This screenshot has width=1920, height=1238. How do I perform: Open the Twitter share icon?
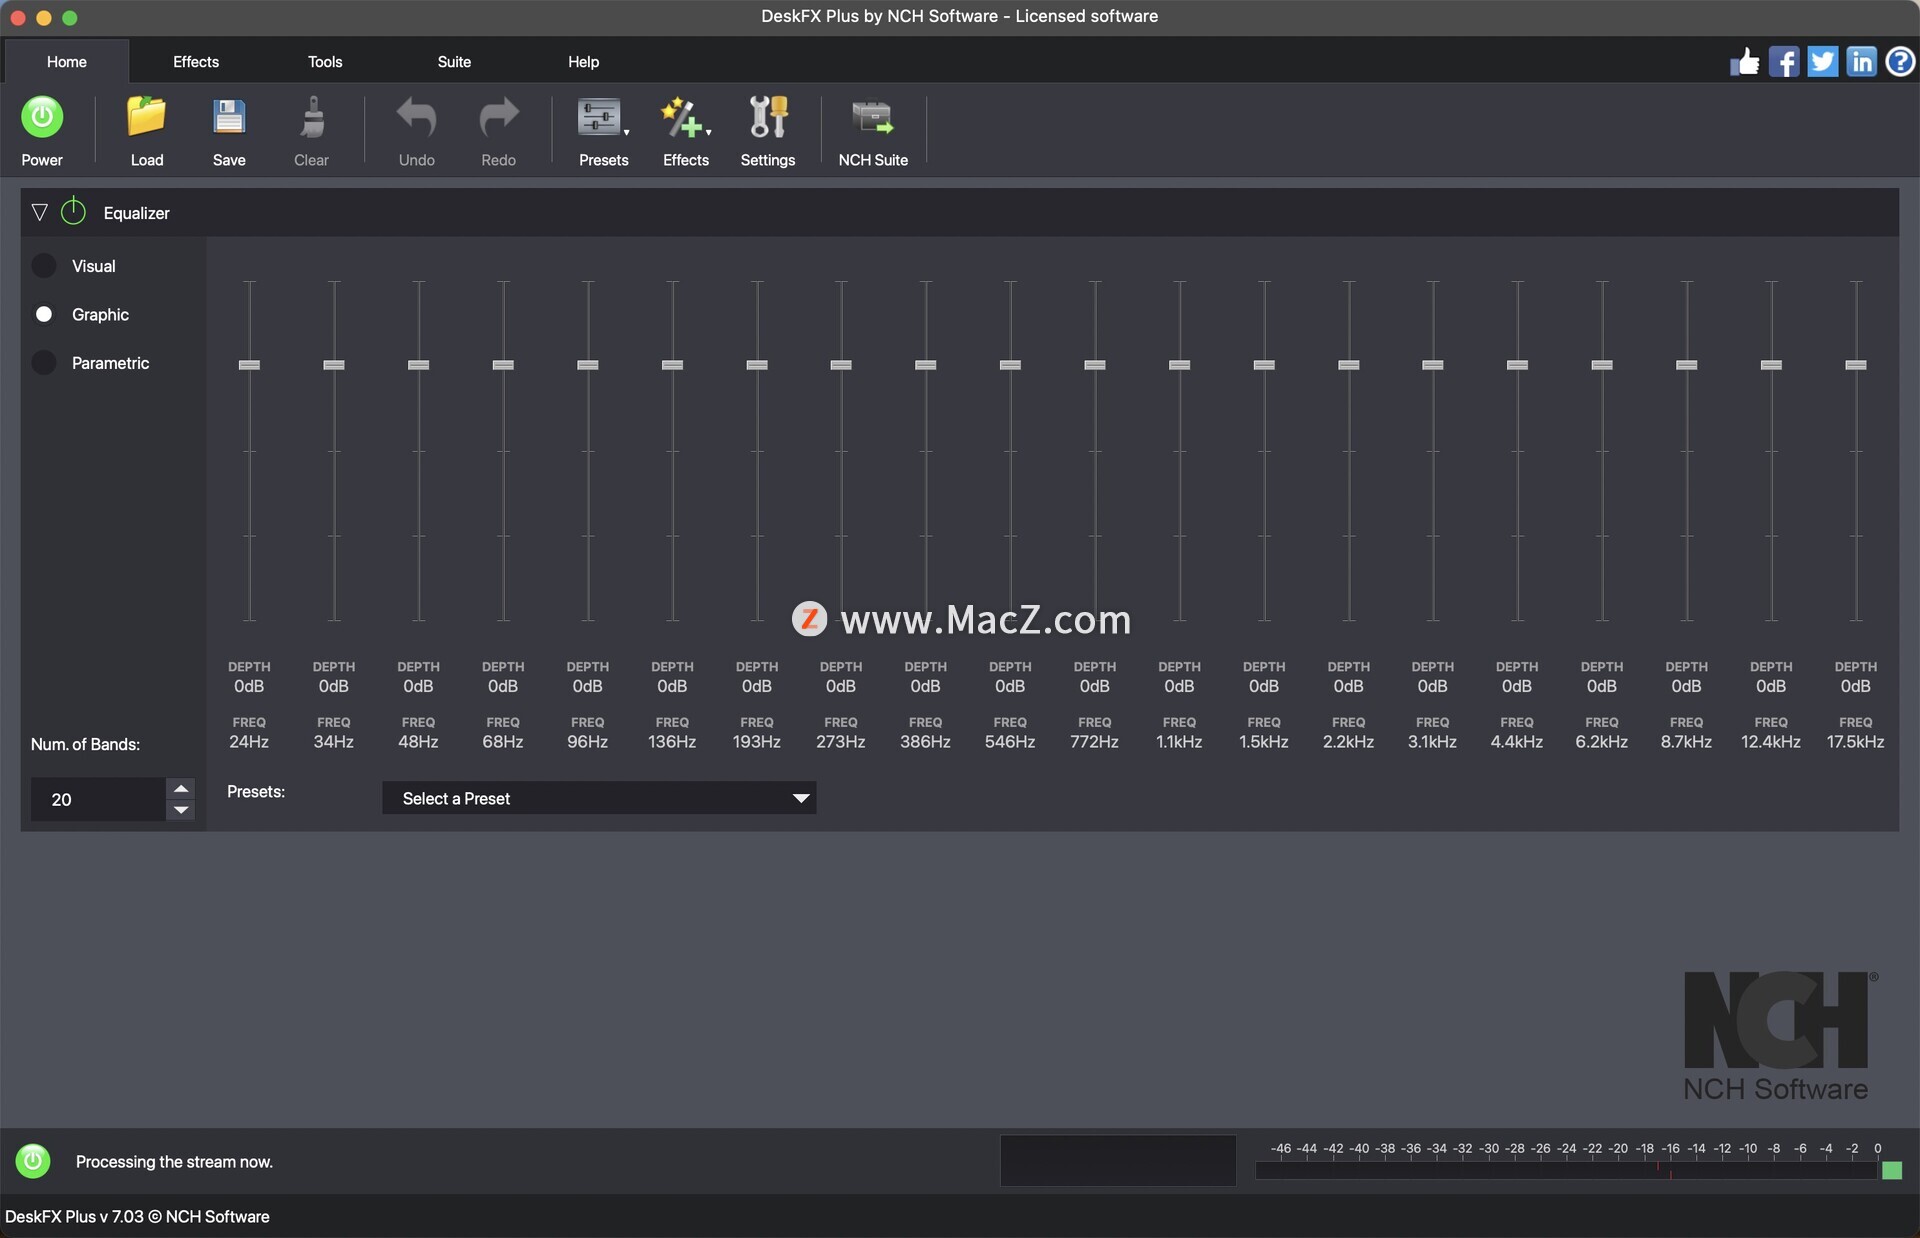[1822, 62]
